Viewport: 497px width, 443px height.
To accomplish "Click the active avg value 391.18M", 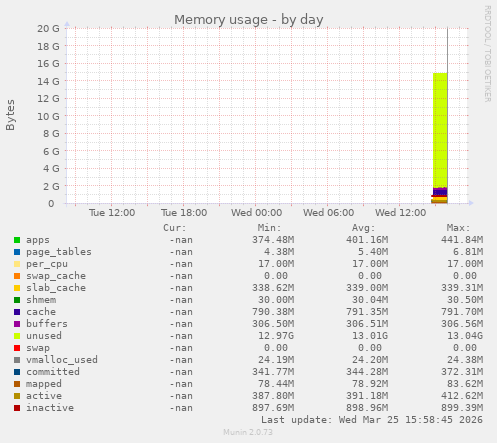I will (x=367, y=396).
